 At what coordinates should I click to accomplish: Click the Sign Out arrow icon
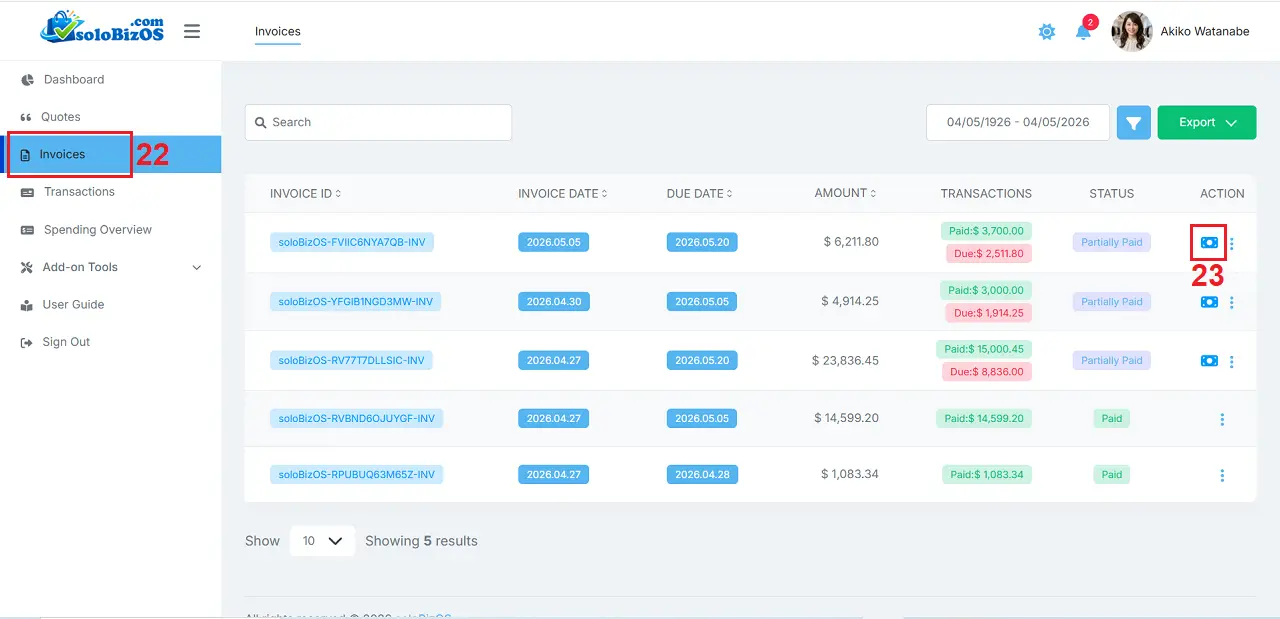[x=26, y=342]
